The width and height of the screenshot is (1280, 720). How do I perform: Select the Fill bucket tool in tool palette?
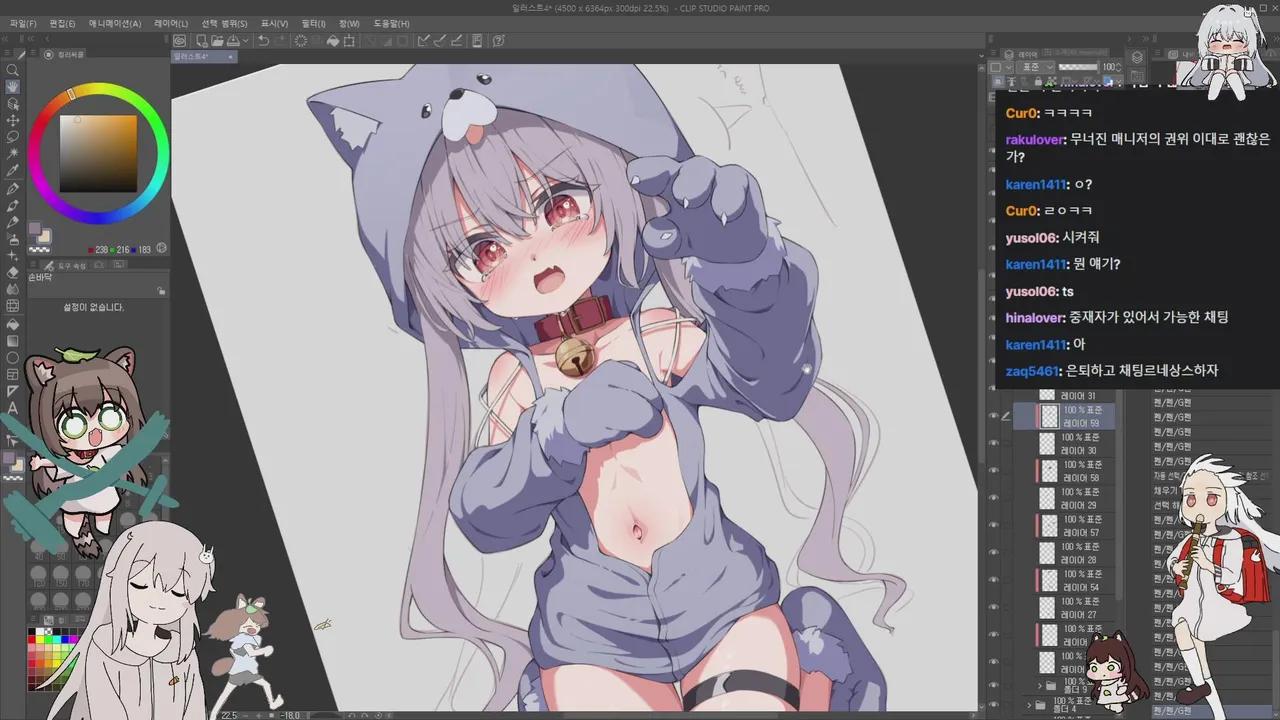pyautogui.click(x=13, y=324)
